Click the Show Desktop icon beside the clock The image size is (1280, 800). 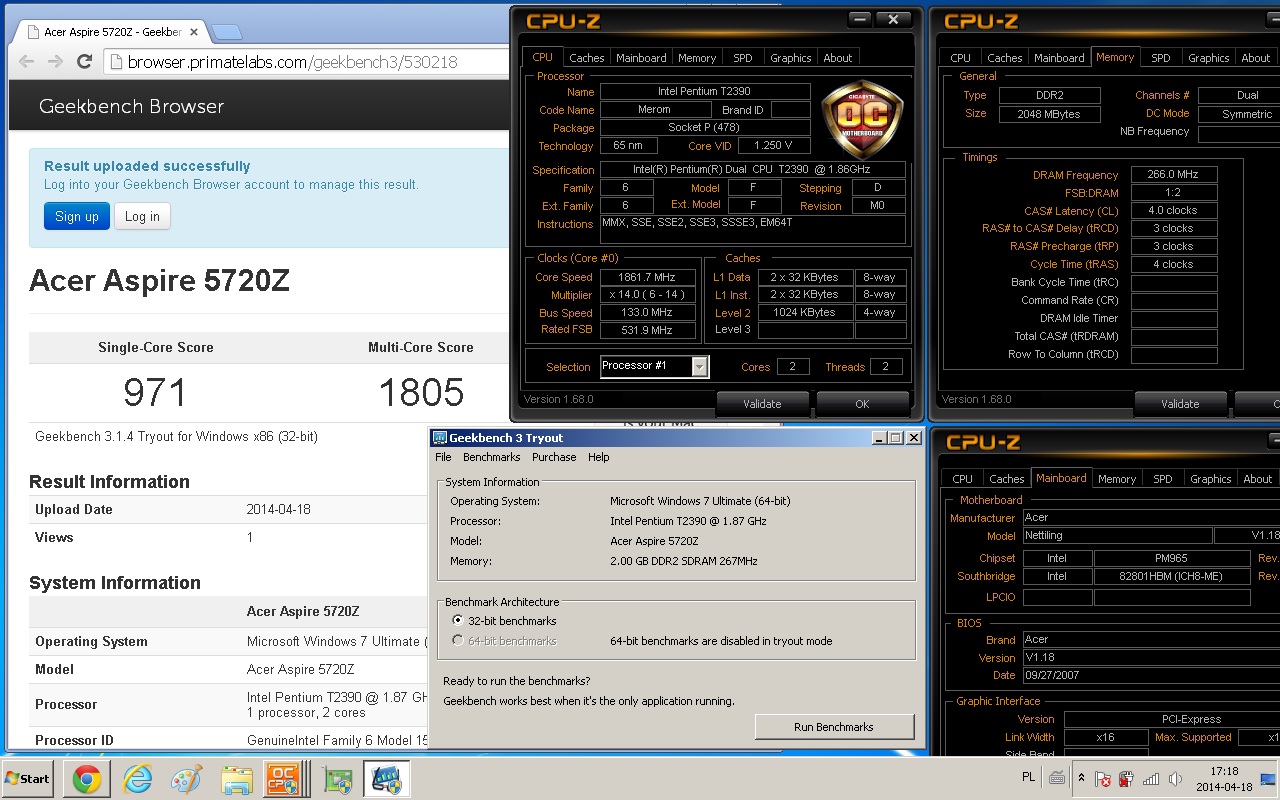[x=1269, y=778]
